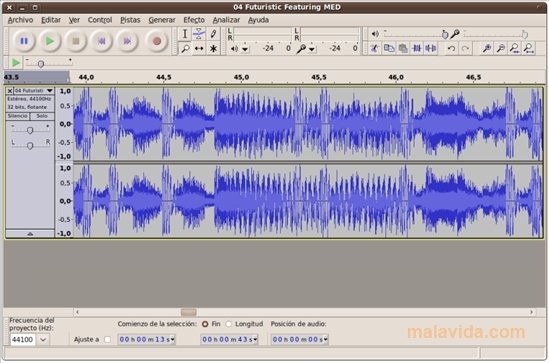The height and width of the screenshot is (363, 549).
Task: Open the selection start time format dropdown
Action: tap(173, 339)
